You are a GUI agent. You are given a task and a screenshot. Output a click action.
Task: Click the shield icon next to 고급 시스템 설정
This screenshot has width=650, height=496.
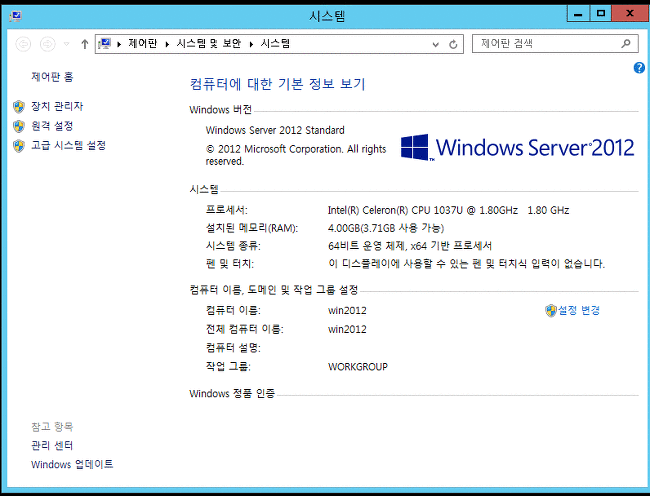[19, 145]
